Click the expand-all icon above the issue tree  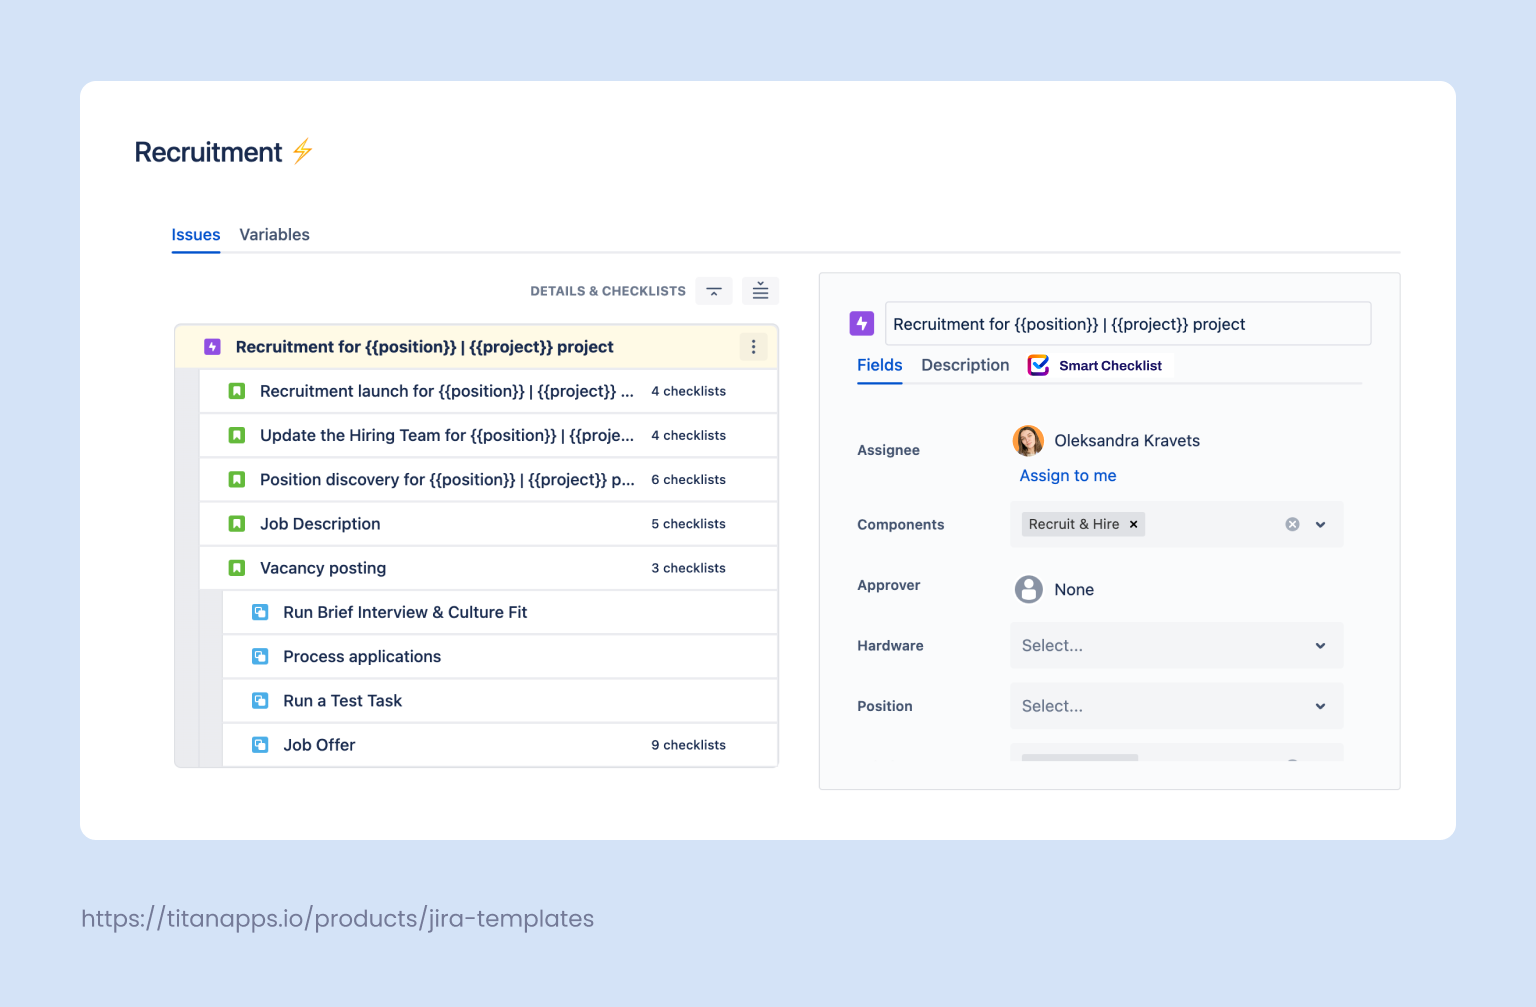pyautogui.click(x=760, y=290)
